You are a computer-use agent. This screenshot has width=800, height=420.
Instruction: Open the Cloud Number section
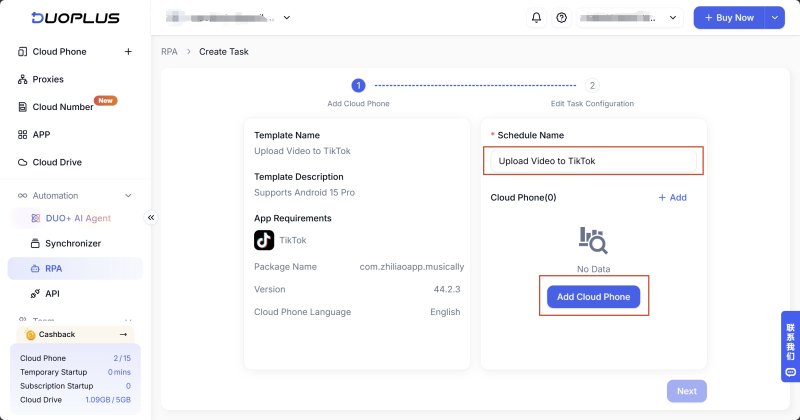pyautogui.click(x=63, y=107)
